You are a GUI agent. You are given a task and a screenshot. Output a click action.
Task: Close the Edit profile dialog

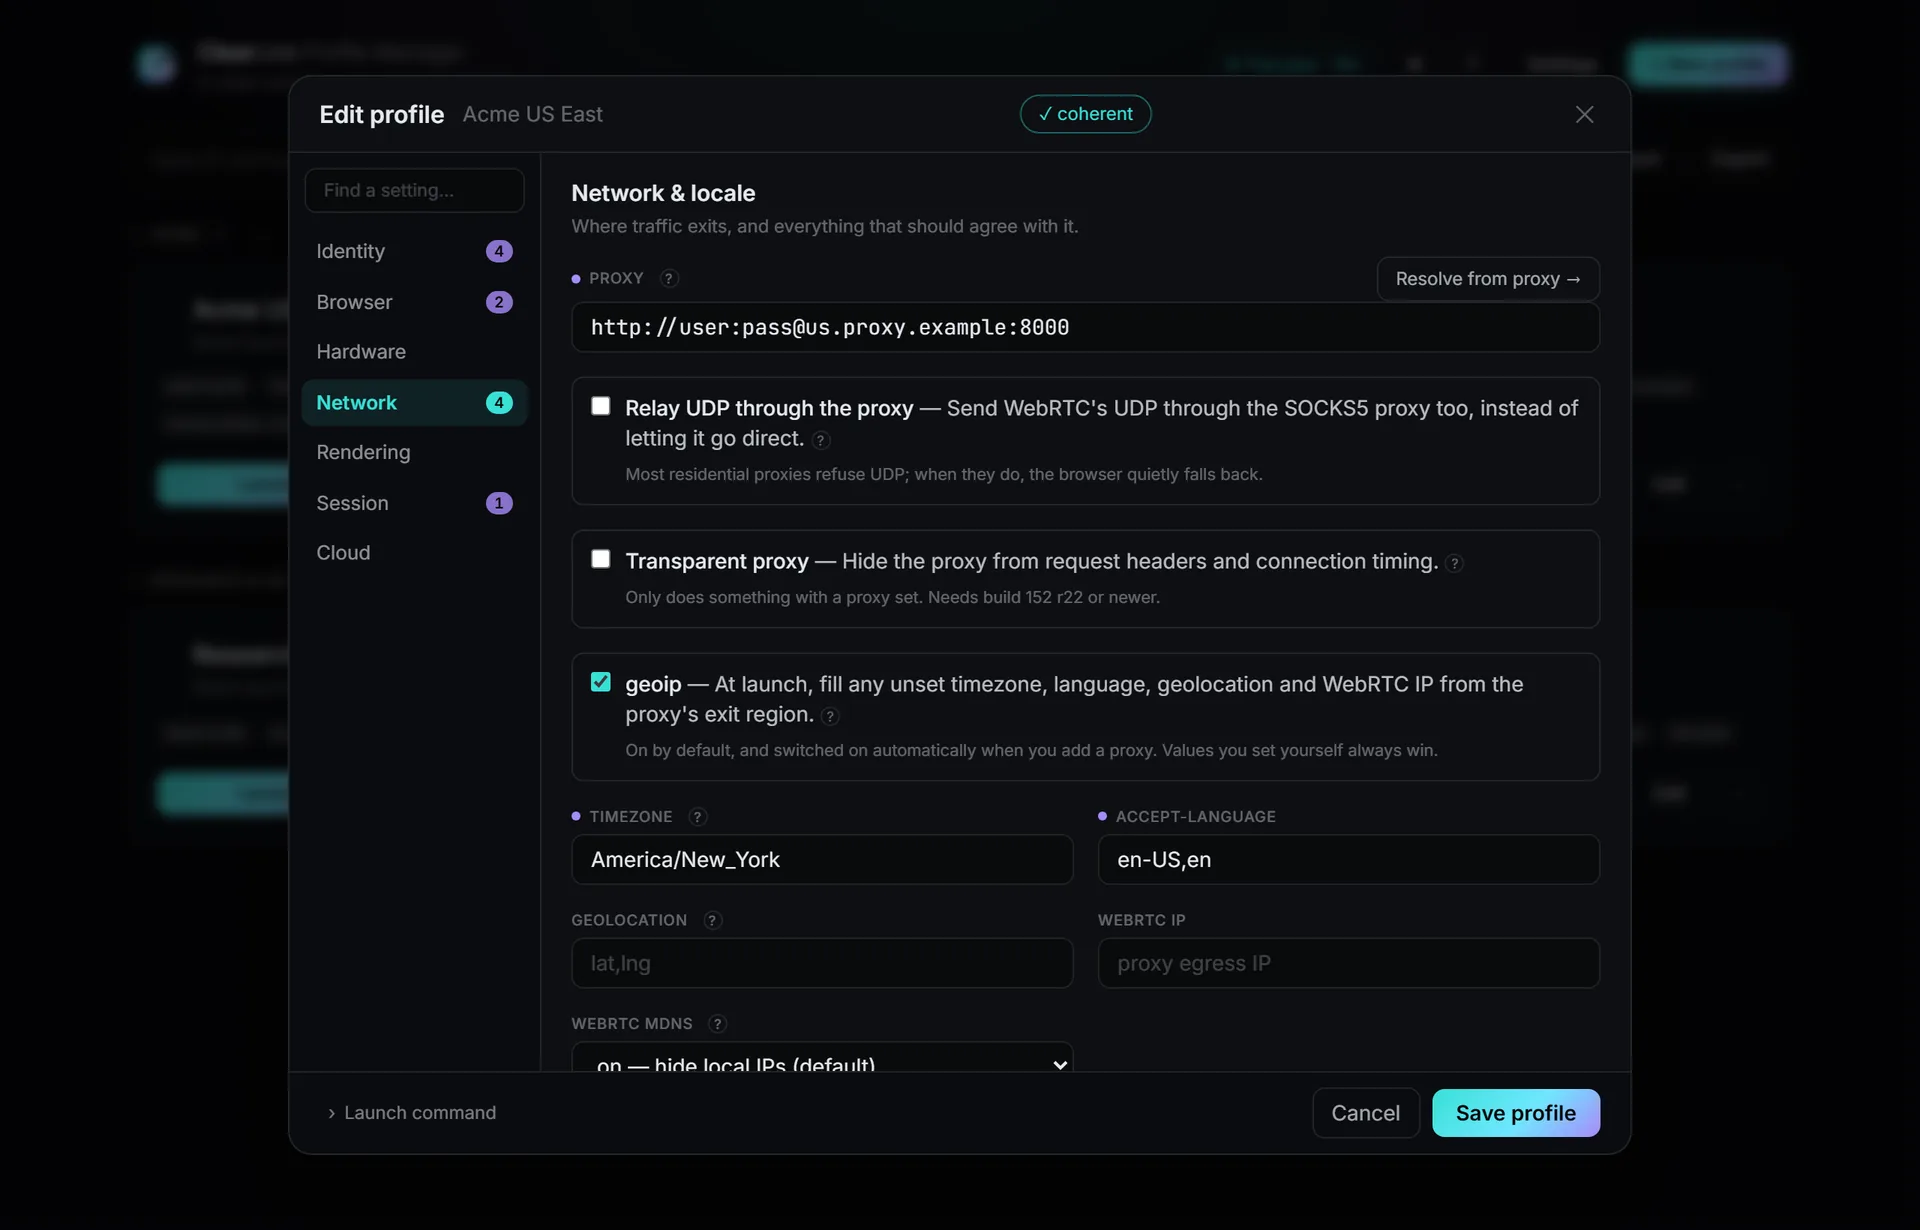(x=1584, y=114)
